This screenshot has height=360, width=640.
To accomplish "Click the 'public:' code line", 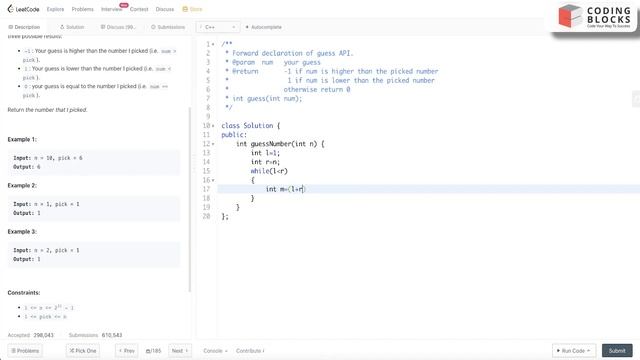I will coord(234,135).
